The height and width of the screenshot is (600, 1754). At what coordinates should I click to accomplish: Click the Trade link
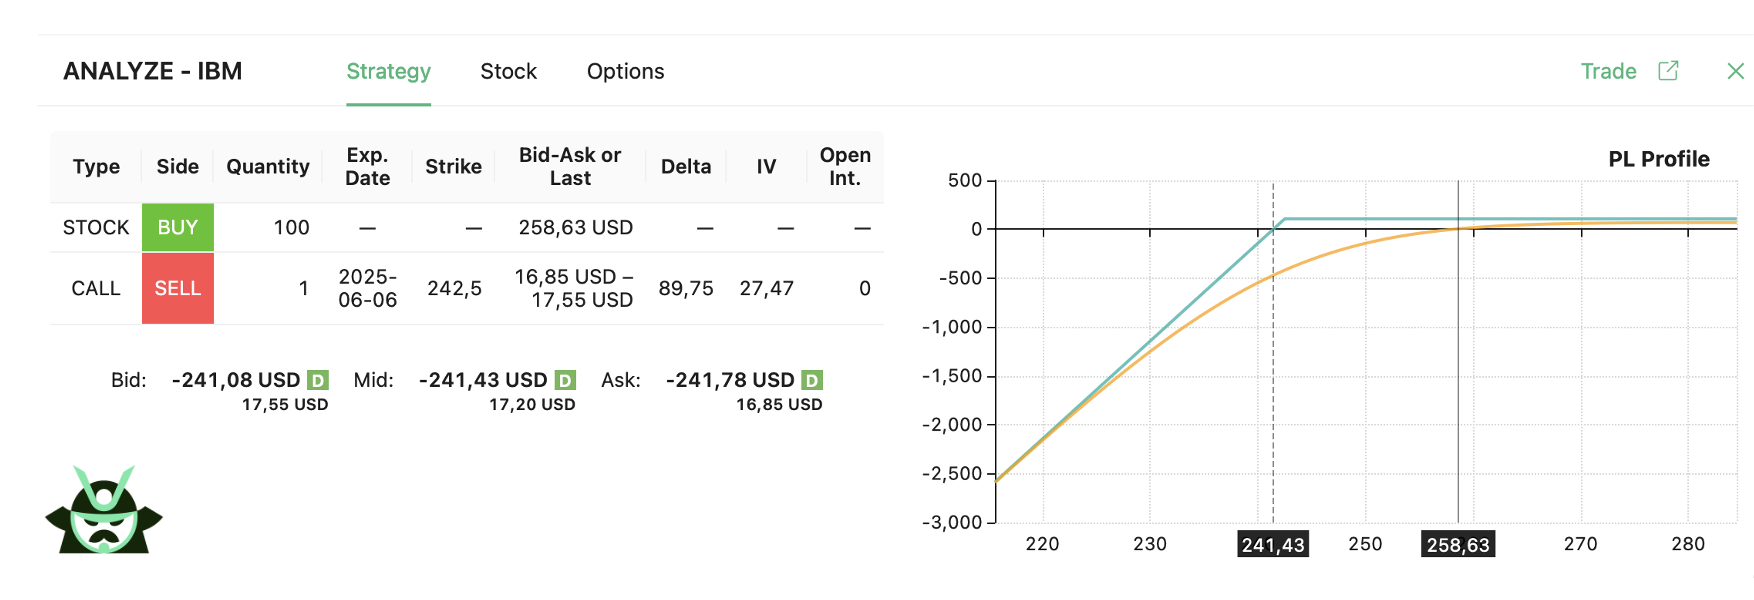(1608, 71)
